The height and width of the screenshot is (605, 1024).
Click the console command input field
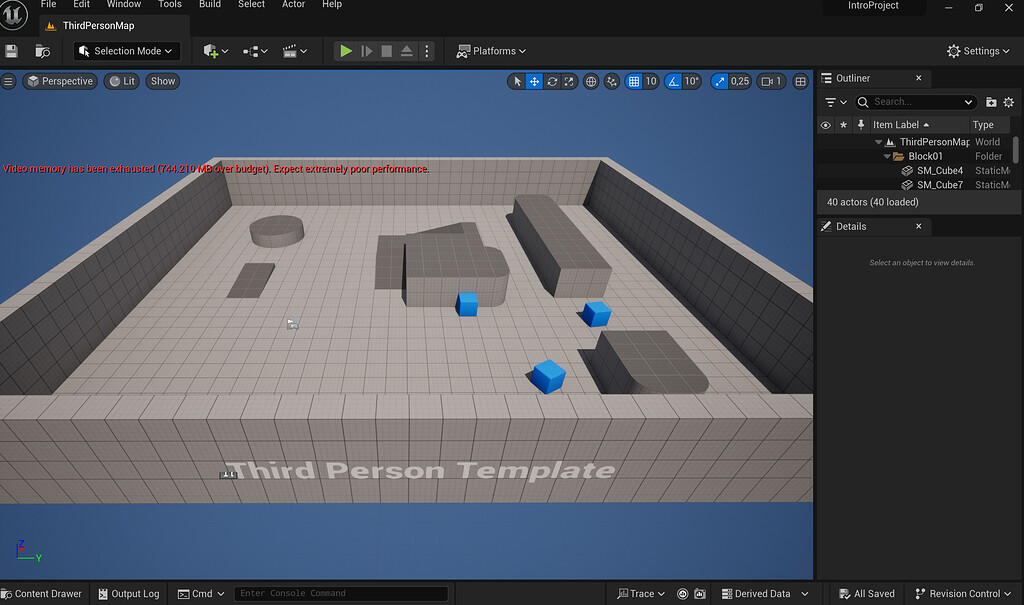tap(340, 593)
